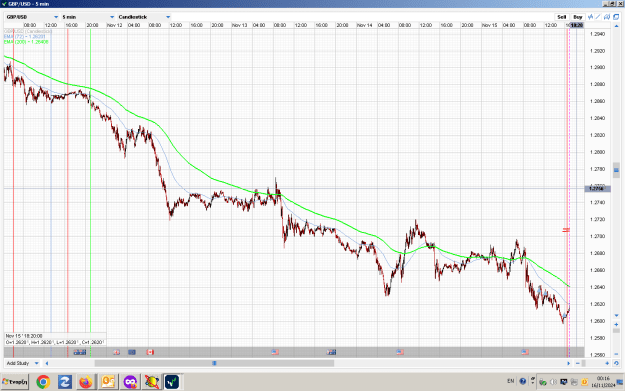
Task: Click the time scroll right arrow
Action: [x=568, y=363]
